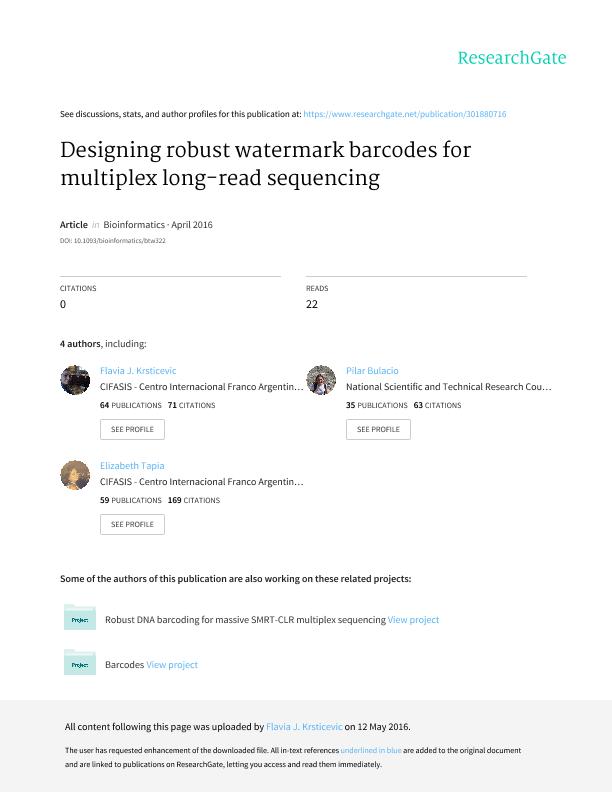Click the Barcodes project folder icon
This screenshot has height=792, width=612.
point(80,663)
